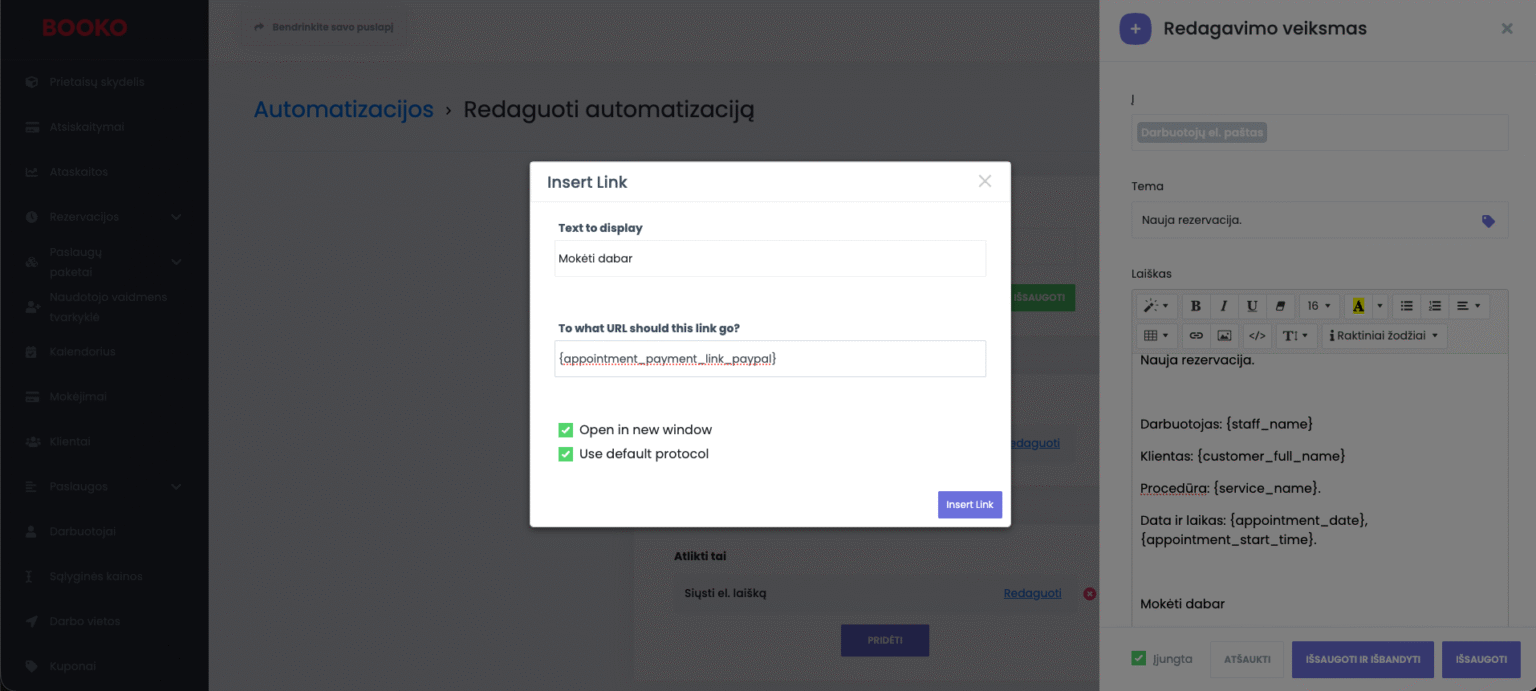
Task: Click the tag icon in the Tema field
Action: pyautogui.click(x=1488, y=221)
